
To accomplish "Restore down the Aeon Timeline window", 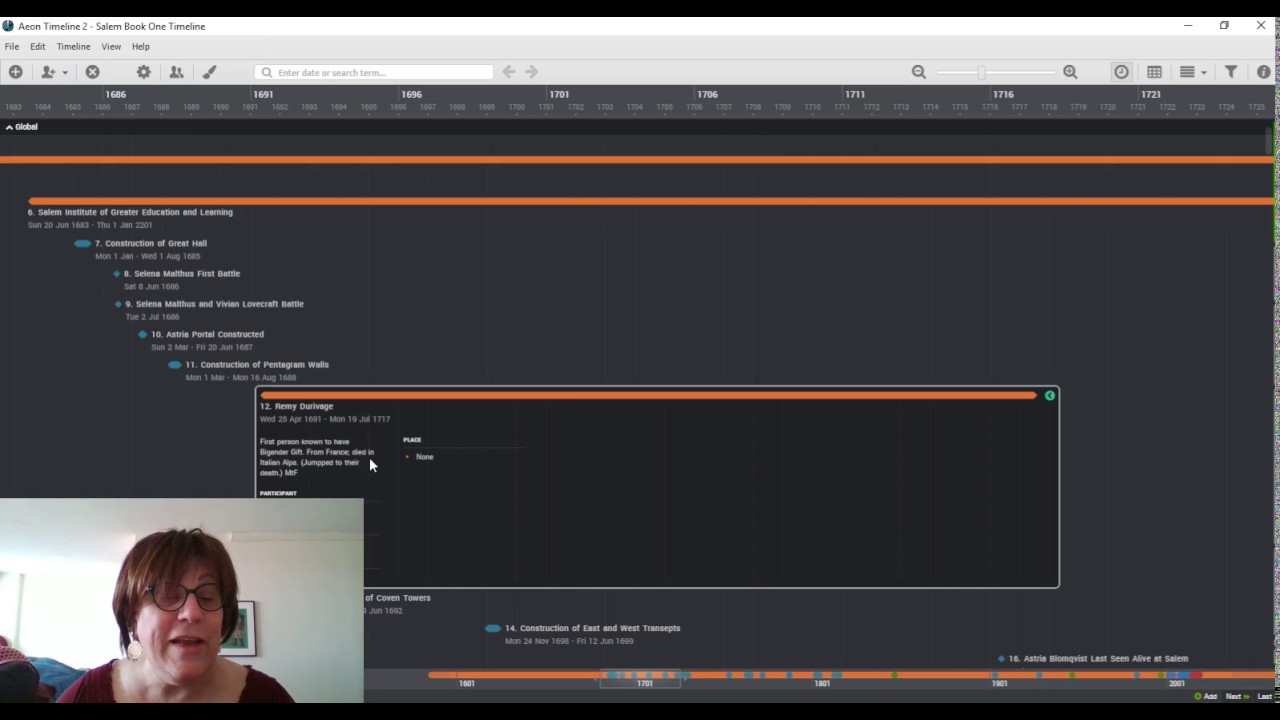I will pyautogui.click(x=1224, y=26).
